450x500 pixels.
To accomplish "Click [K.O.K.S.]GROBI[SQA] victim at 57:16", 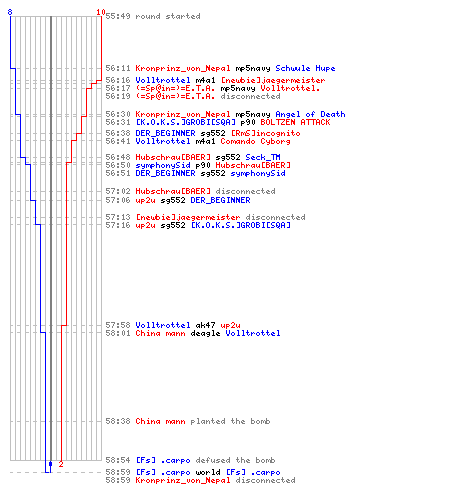I will pyautogui.click(x=241, y=225).
